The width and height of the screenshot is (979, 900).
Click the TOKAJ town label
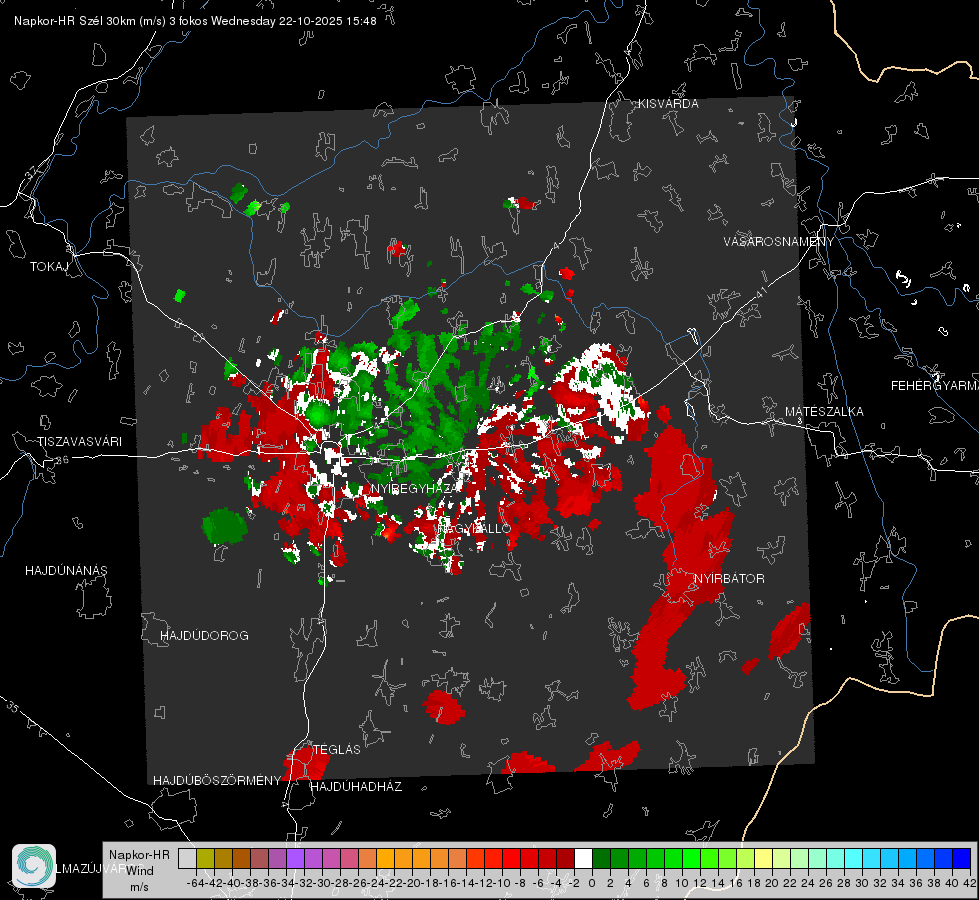point(49,267)
